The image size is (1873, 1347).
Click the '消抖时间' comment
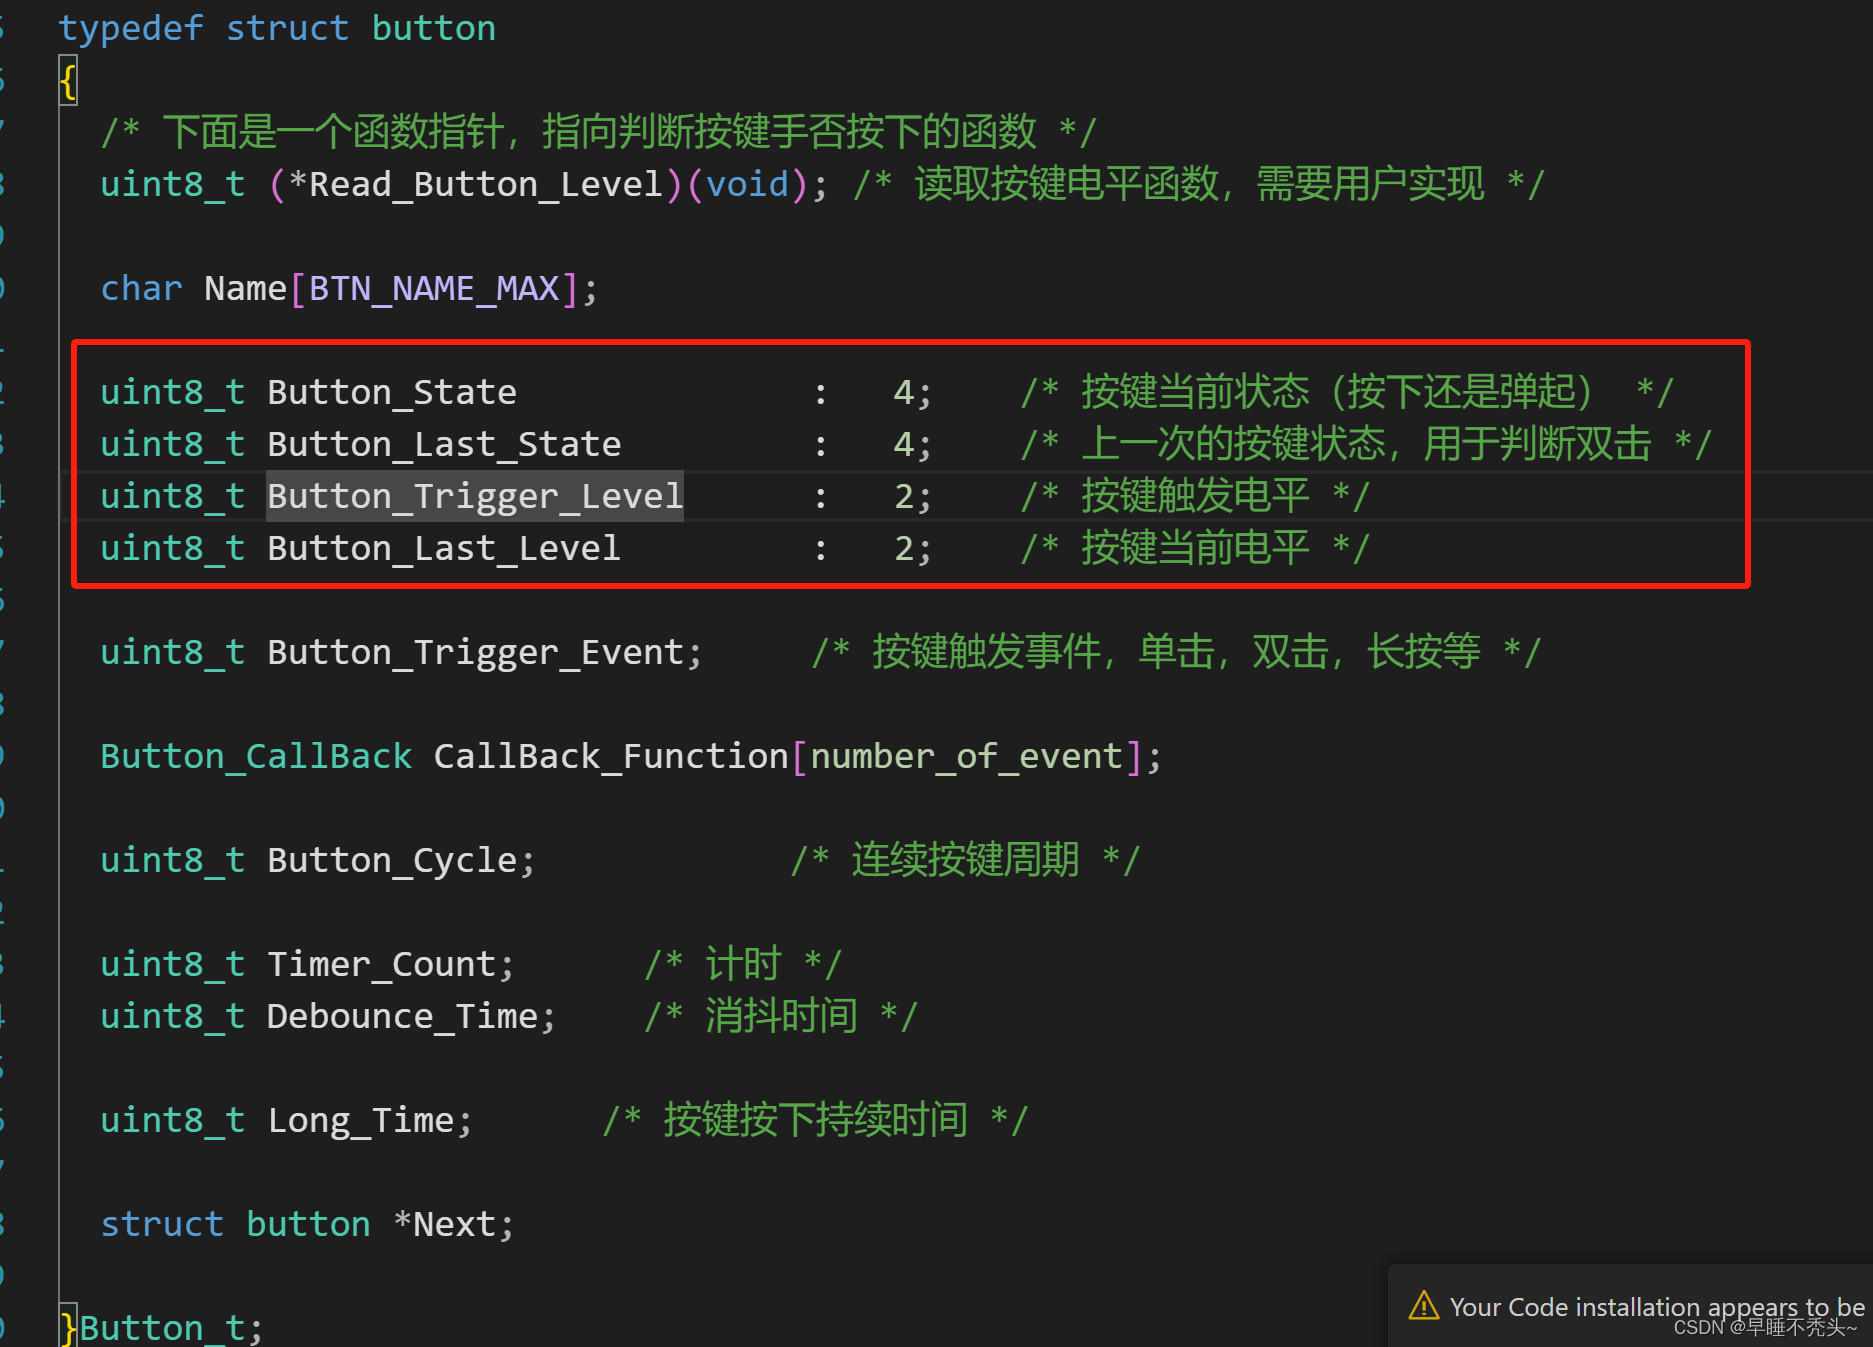[781, 1016]
